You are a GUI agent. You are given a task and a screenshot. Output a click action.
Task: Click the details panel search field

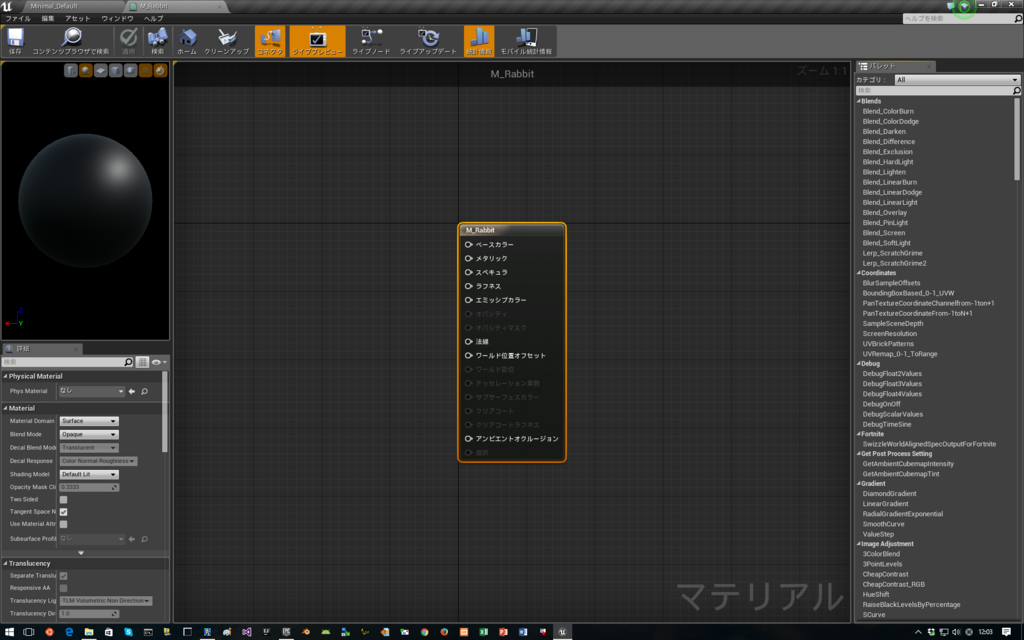click(67, 362)
